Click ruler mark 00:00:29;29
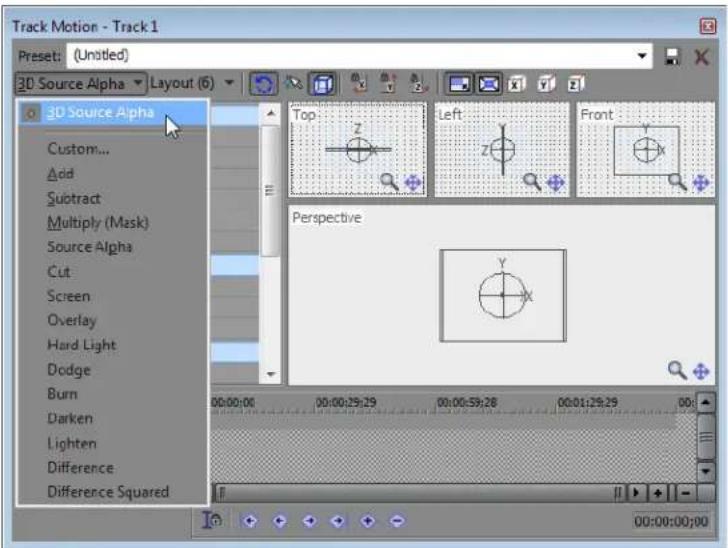This screenshot has height=548, width=728. (346, 402)
